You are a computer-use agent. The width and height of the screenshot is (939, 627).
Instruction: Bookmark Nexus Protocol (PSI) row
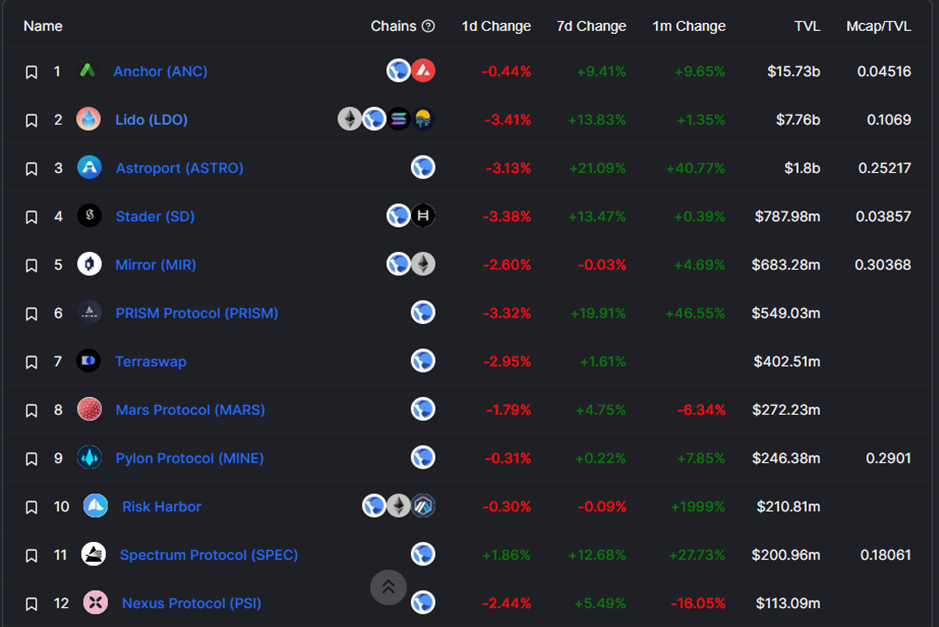tap(31, 604)
